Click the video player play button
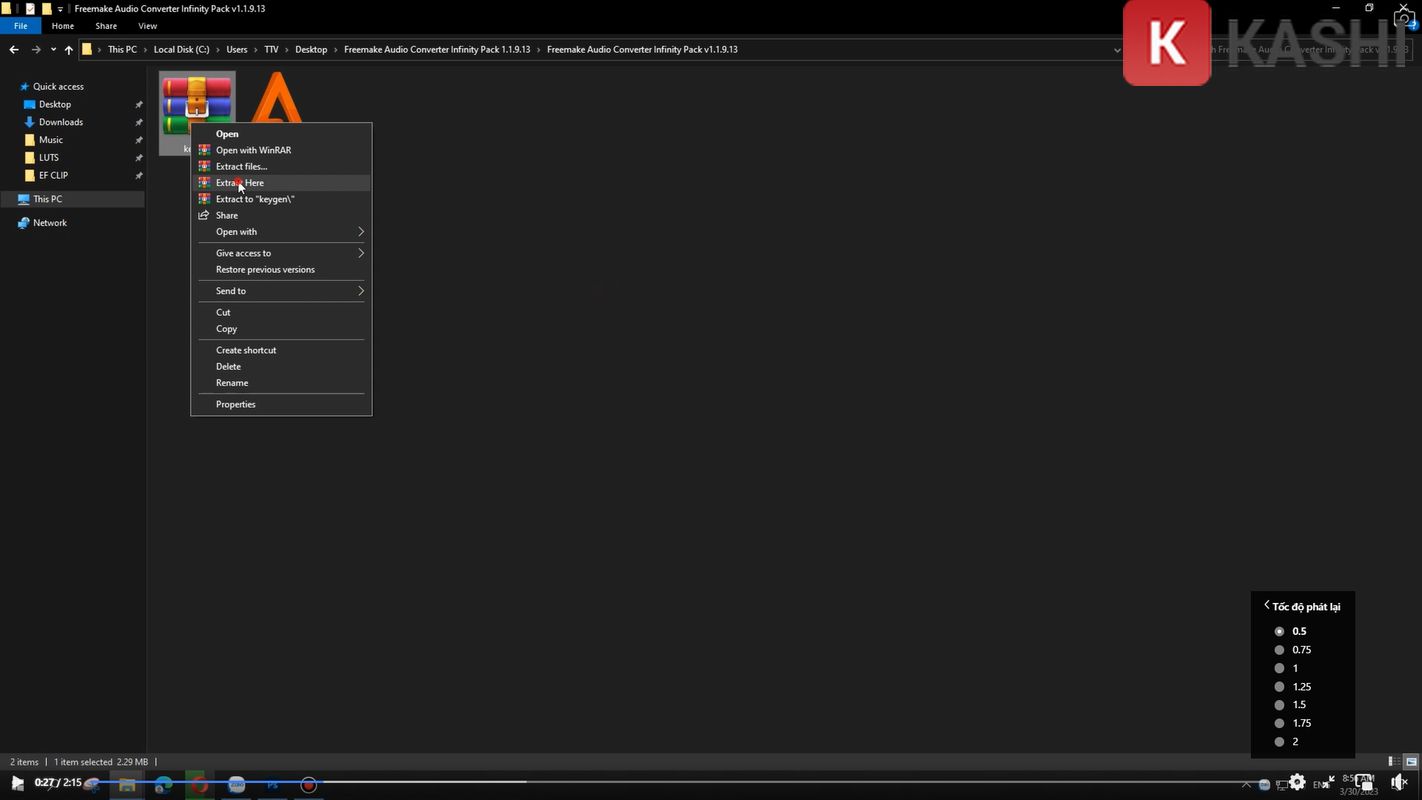 (x=17, y=783)
